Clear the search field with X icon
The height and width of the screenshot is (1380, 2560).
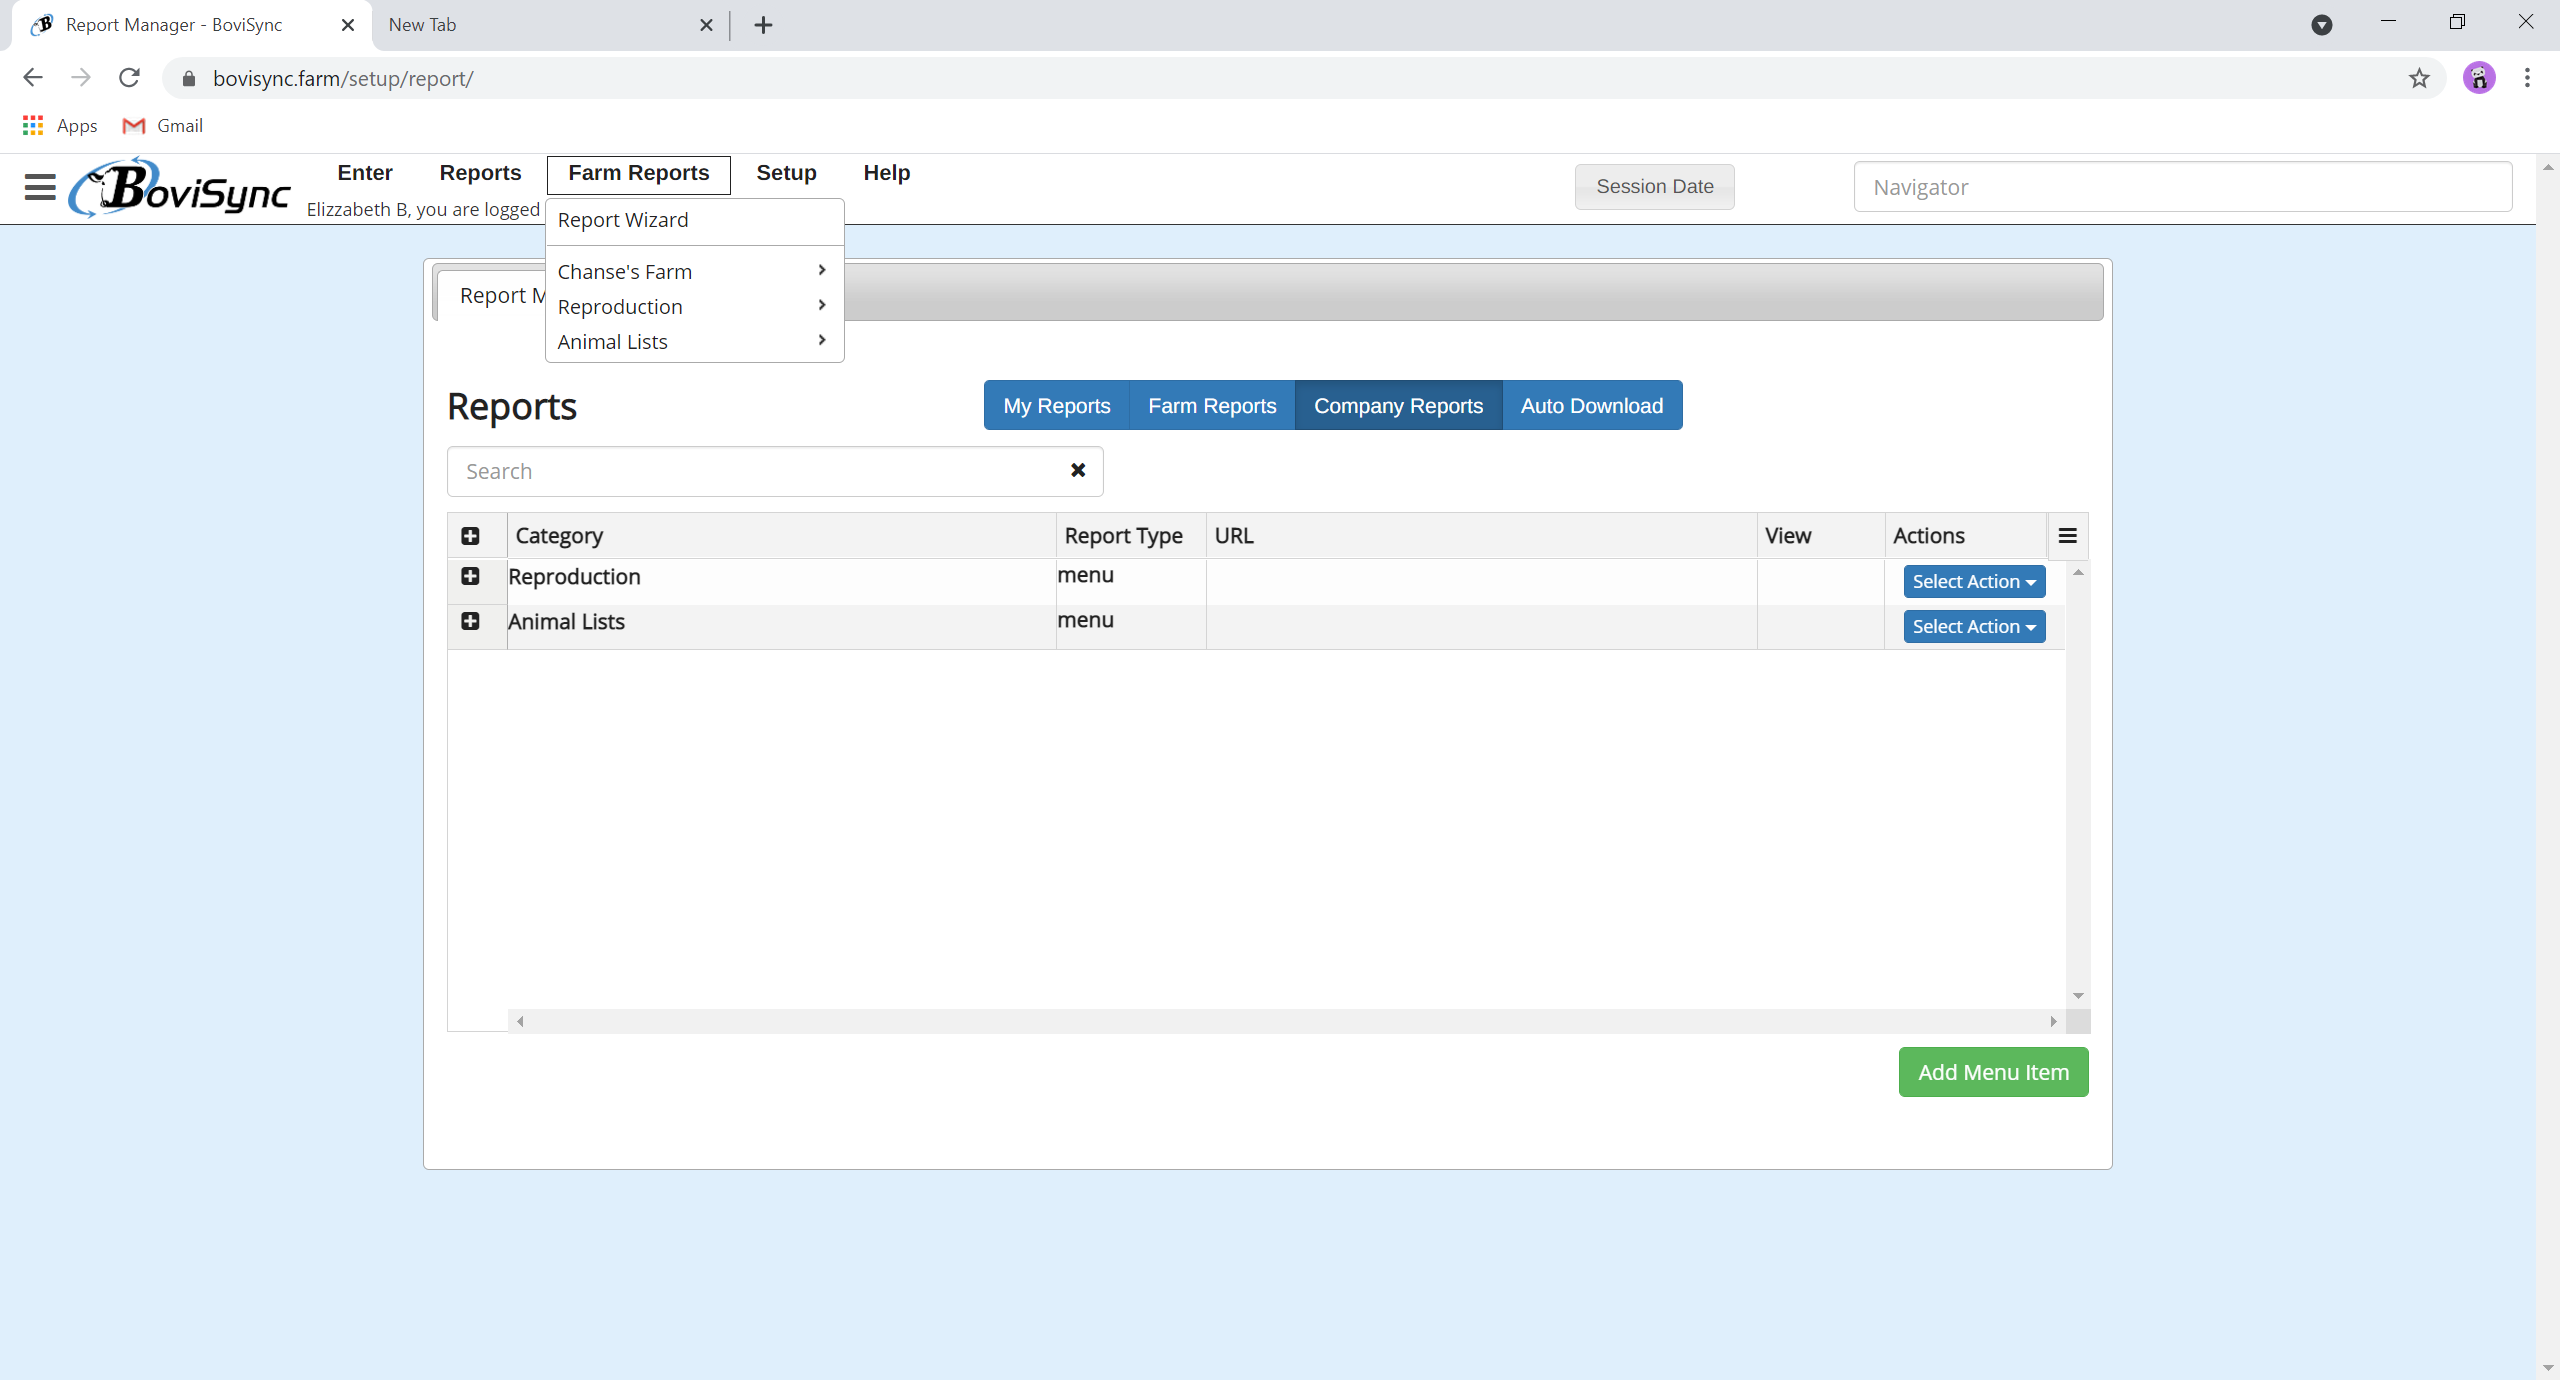[1078, 470]
